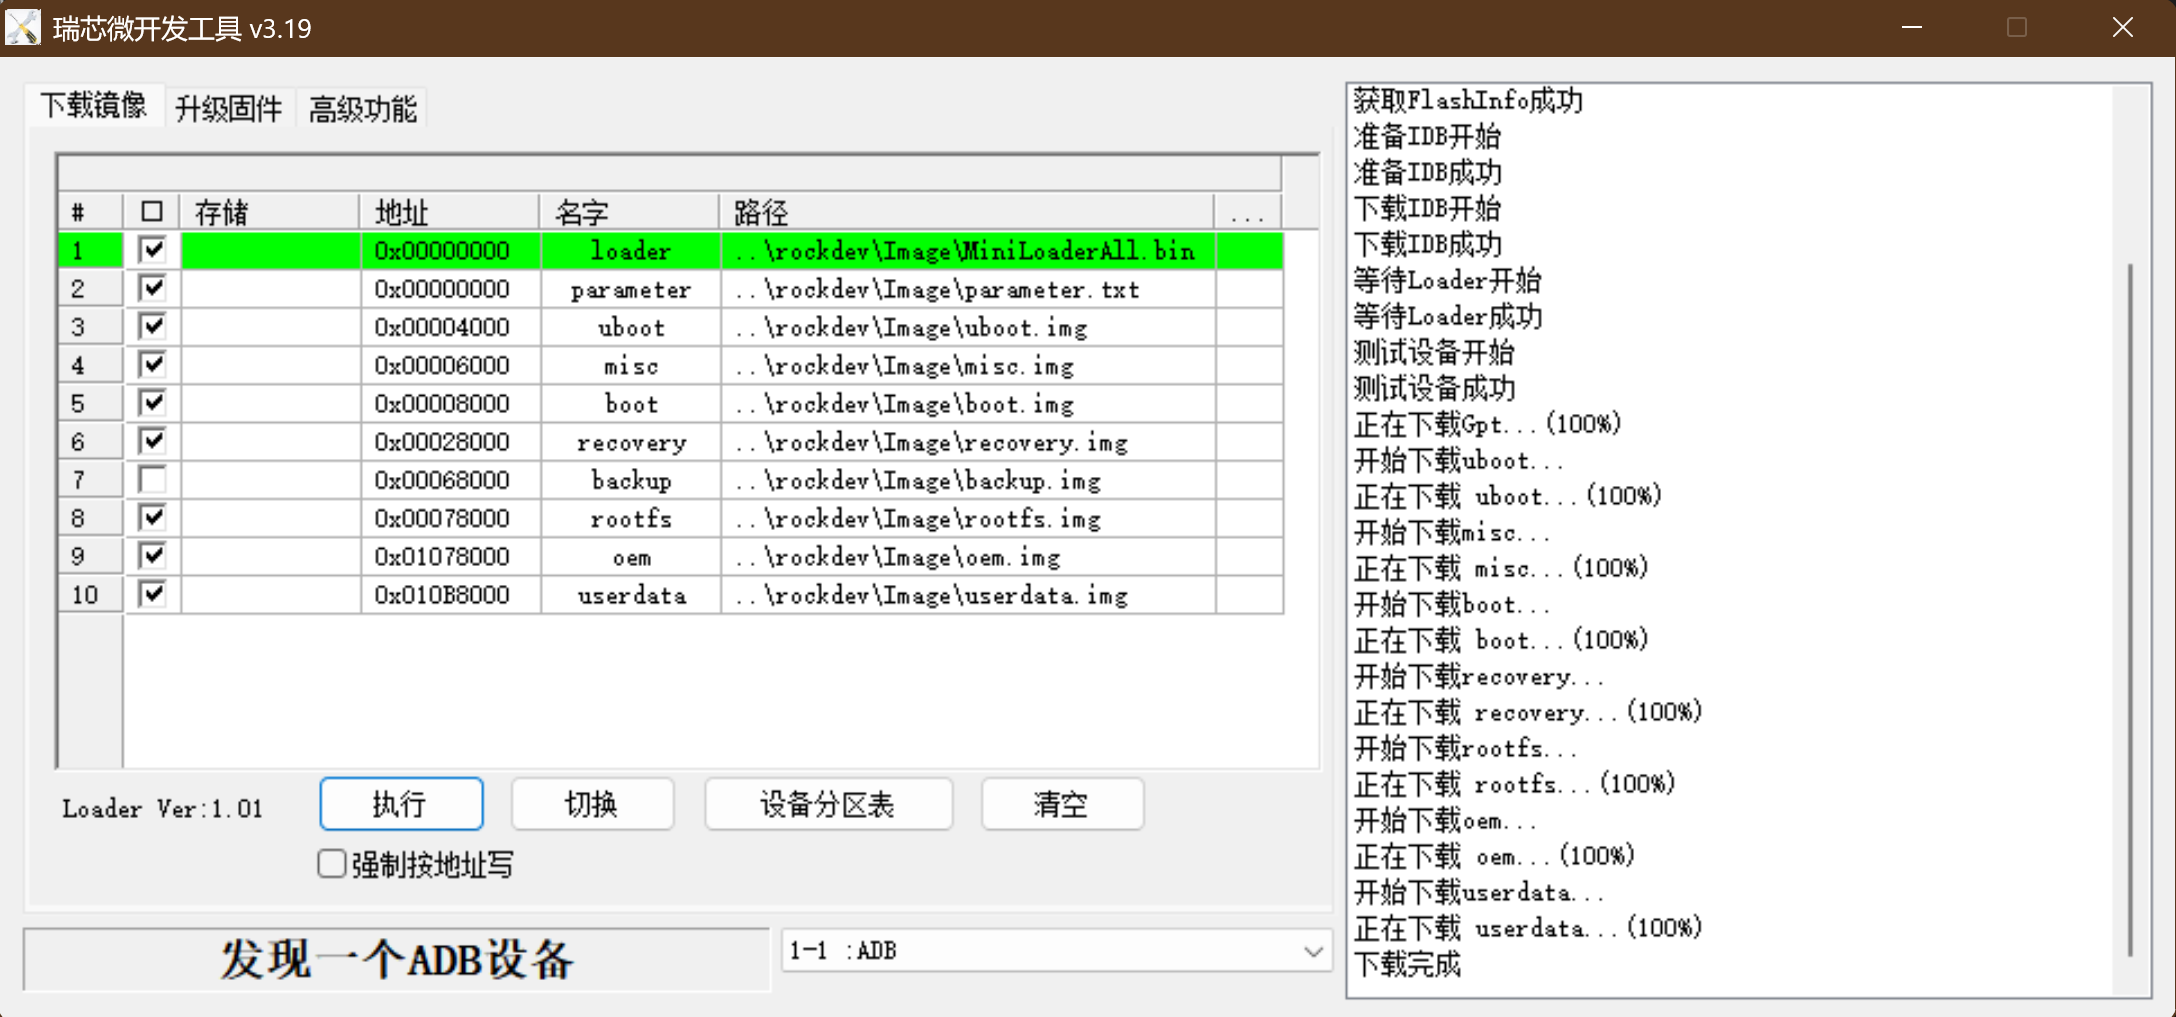Click the 设备分区表 button
Screen dimensions: 2176x1017
[827, 804]
